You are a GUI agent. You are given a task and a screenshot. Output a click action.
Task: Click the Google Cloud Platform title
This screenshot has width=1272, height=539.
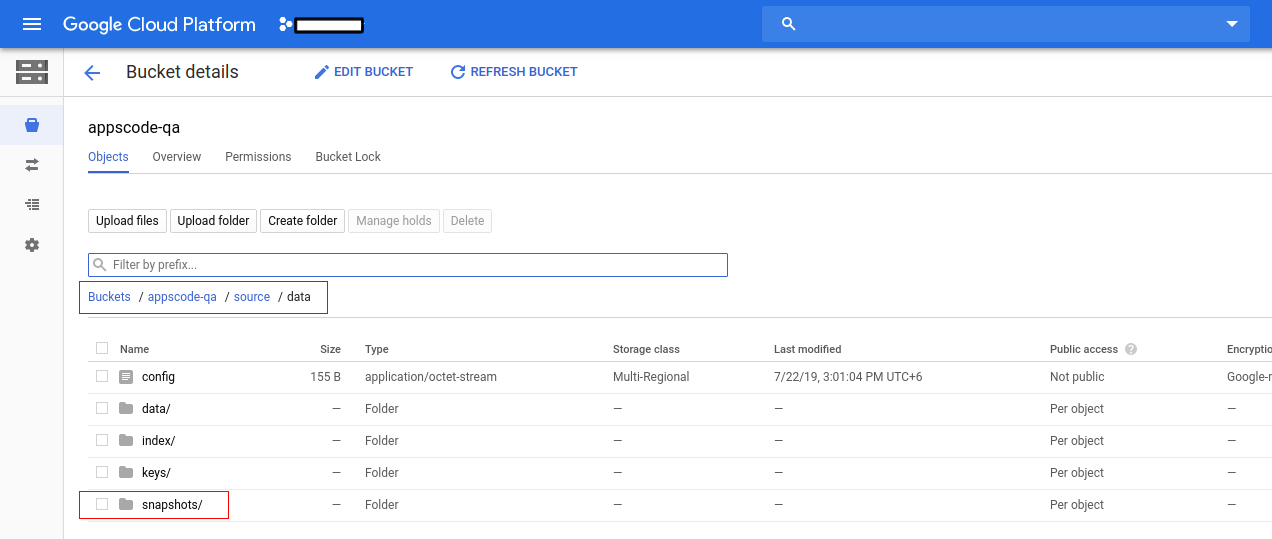[x=159, y=24]
